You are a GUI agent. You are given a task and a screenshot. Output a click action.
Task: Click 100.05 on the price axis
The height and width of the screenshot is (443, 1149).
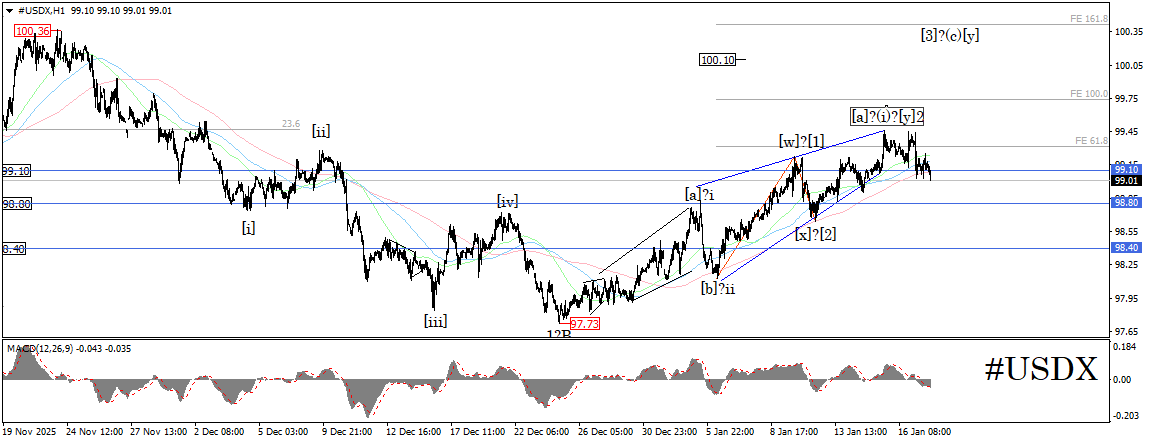pyautogui.click(x=1128, y=66)
